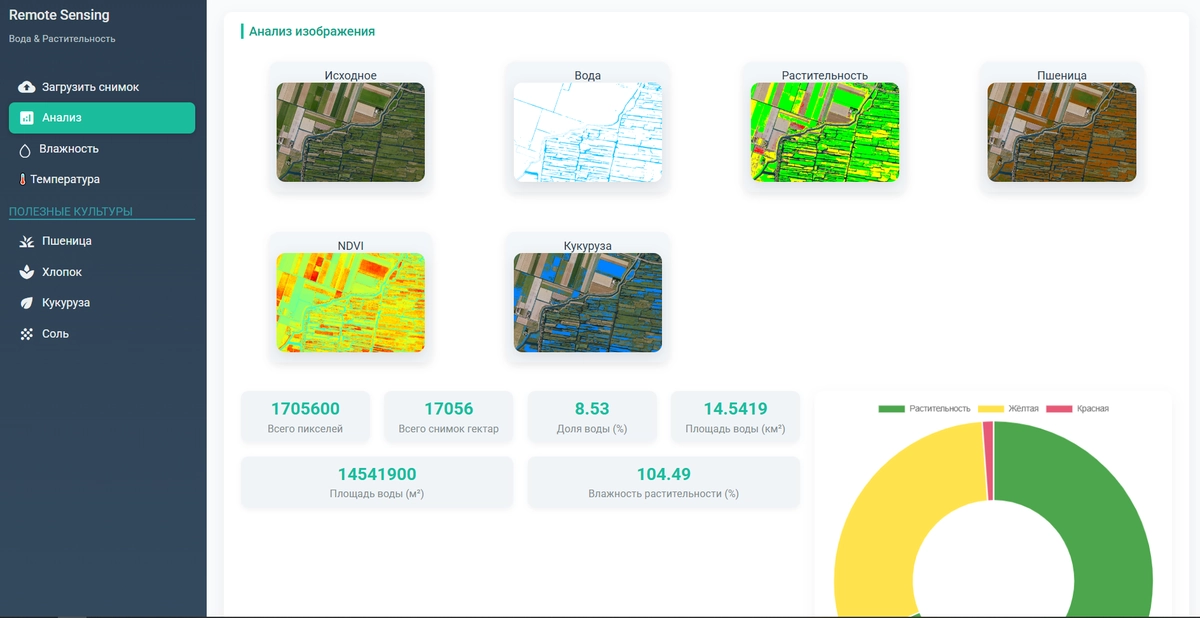Click the crystal icon beside Соль
1200x618 pixels.
[x=27, y=334]
